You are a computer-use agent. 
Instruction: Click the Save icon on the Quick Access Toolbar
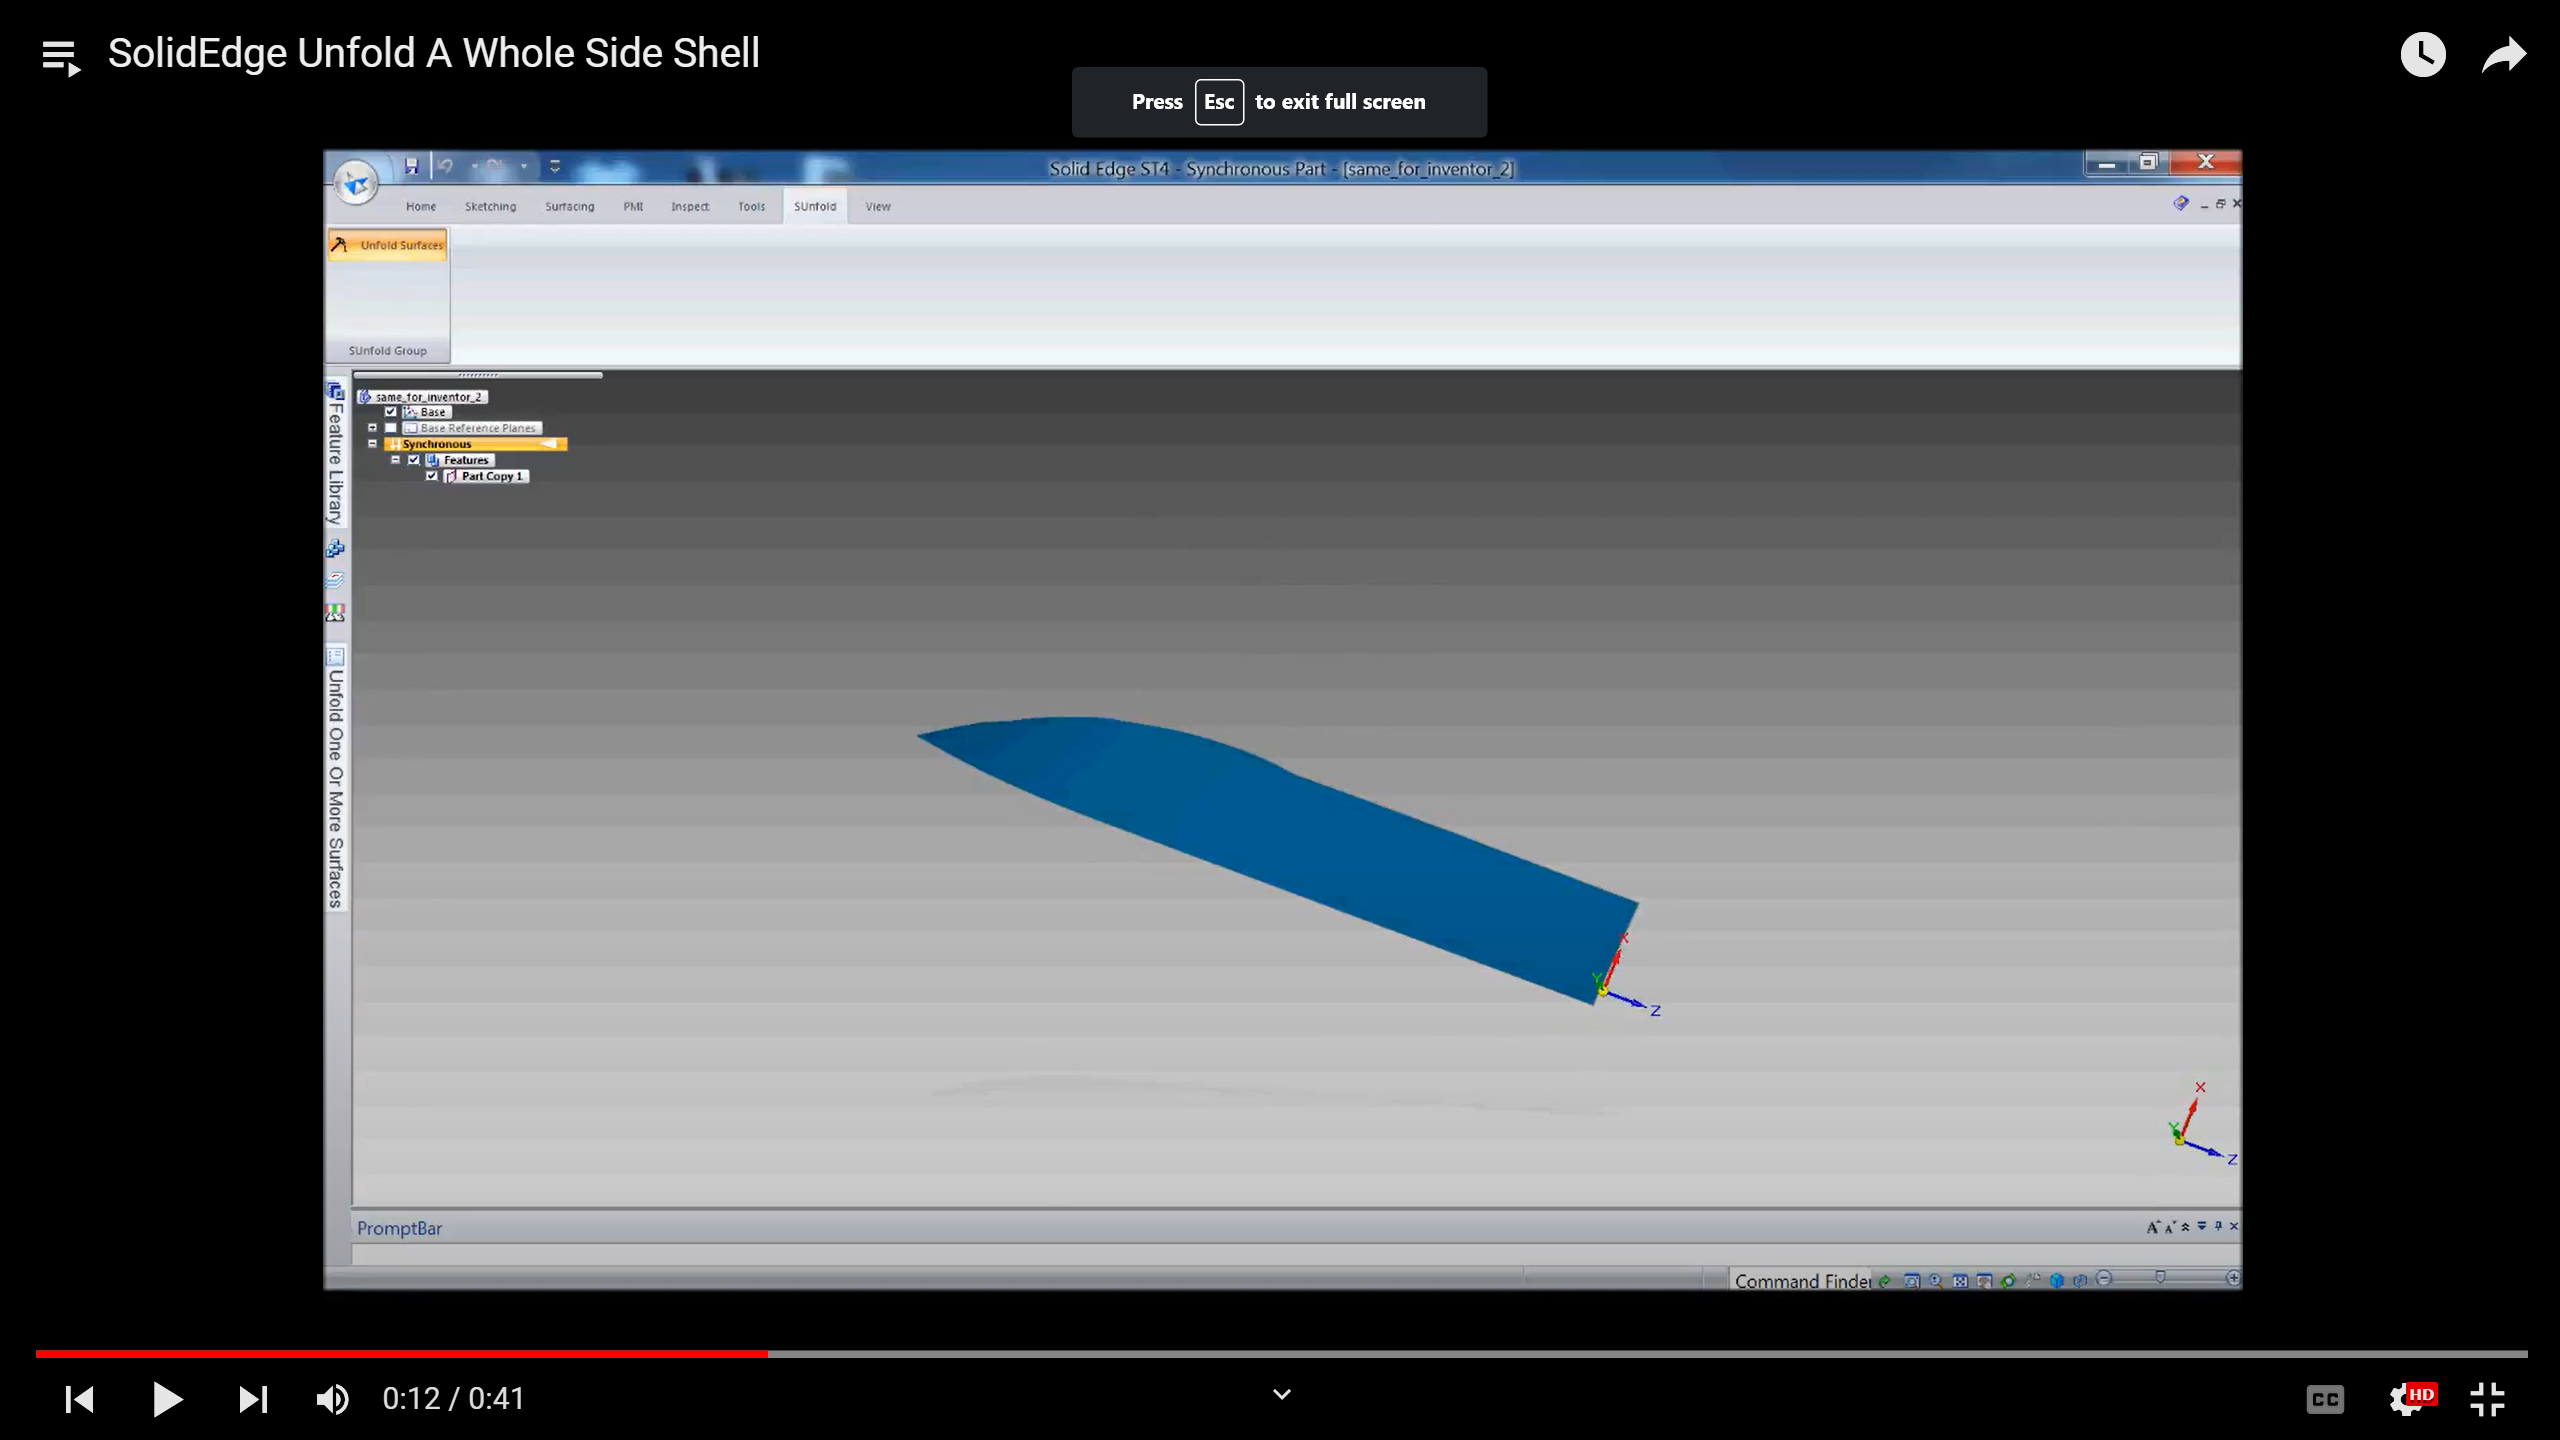(411, 166)
